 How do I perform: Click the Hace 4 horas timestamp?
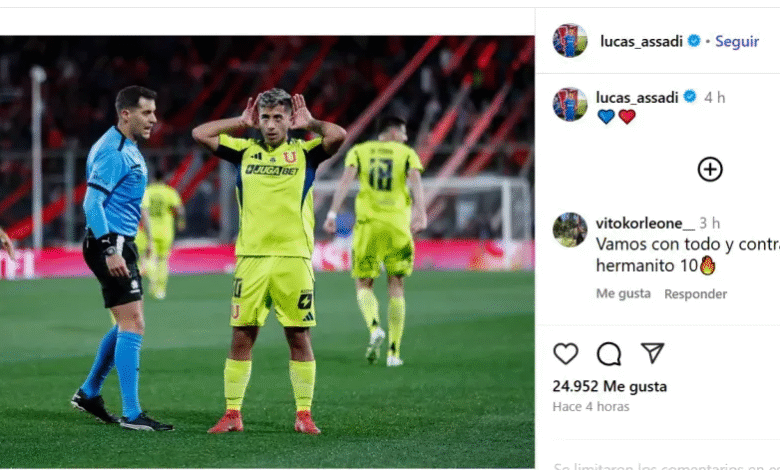(x=591, y=407)
